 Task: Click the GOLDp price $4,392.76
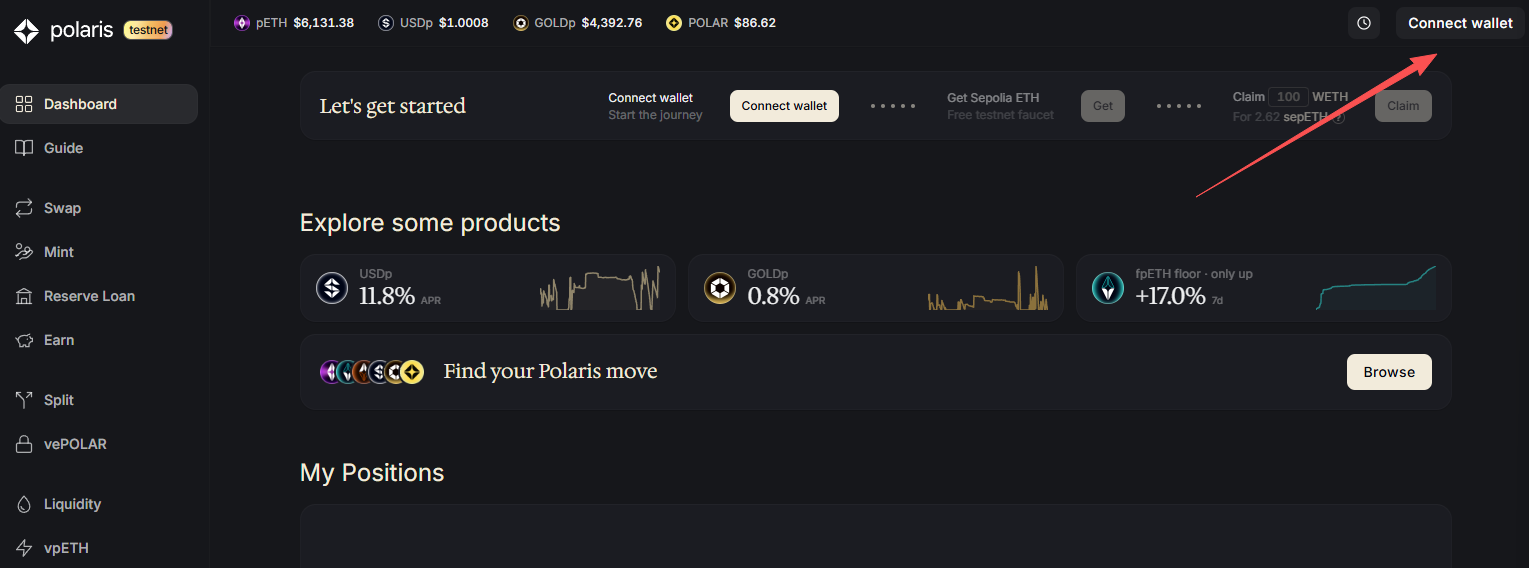pos(612,23)
